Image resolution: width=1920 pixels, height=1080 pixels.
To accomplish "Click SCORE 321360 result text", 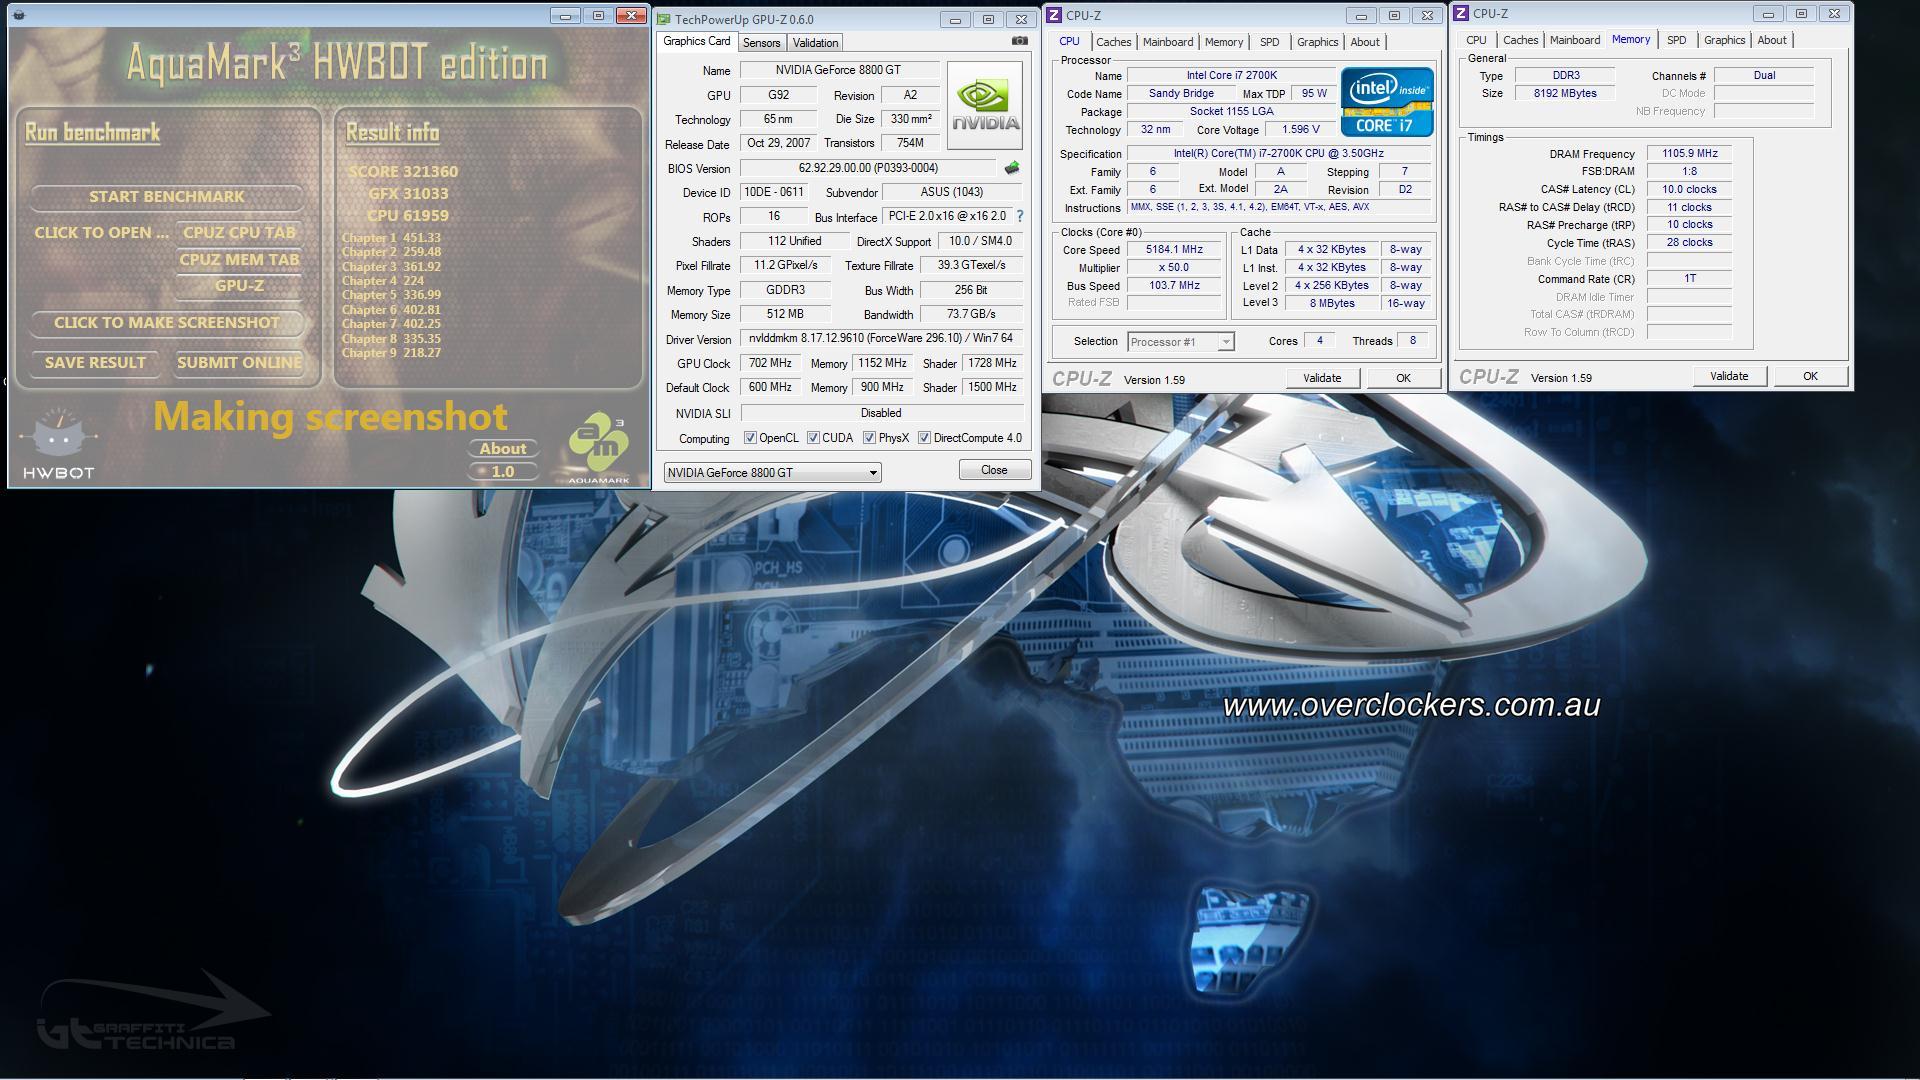I will (402, 172).
